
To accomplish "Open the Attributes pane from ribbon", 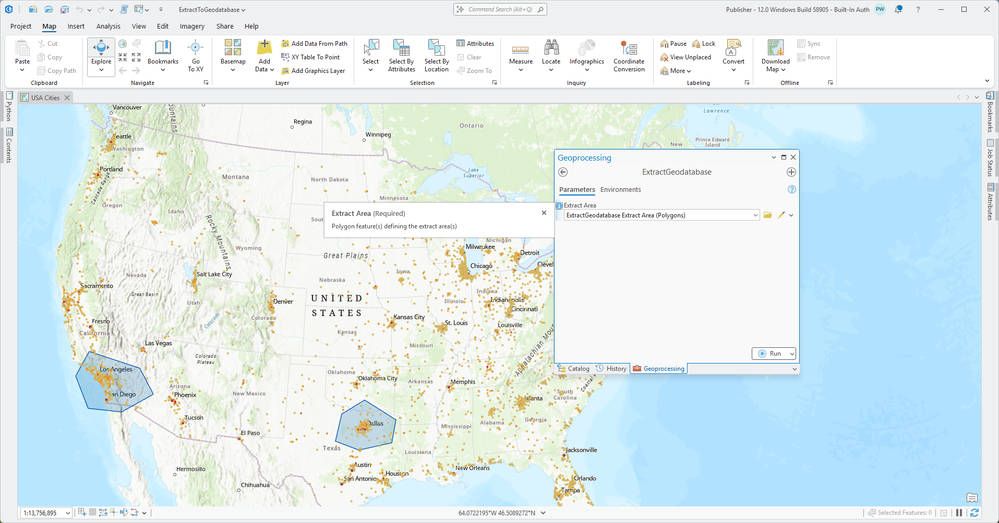I will (475, 43).
